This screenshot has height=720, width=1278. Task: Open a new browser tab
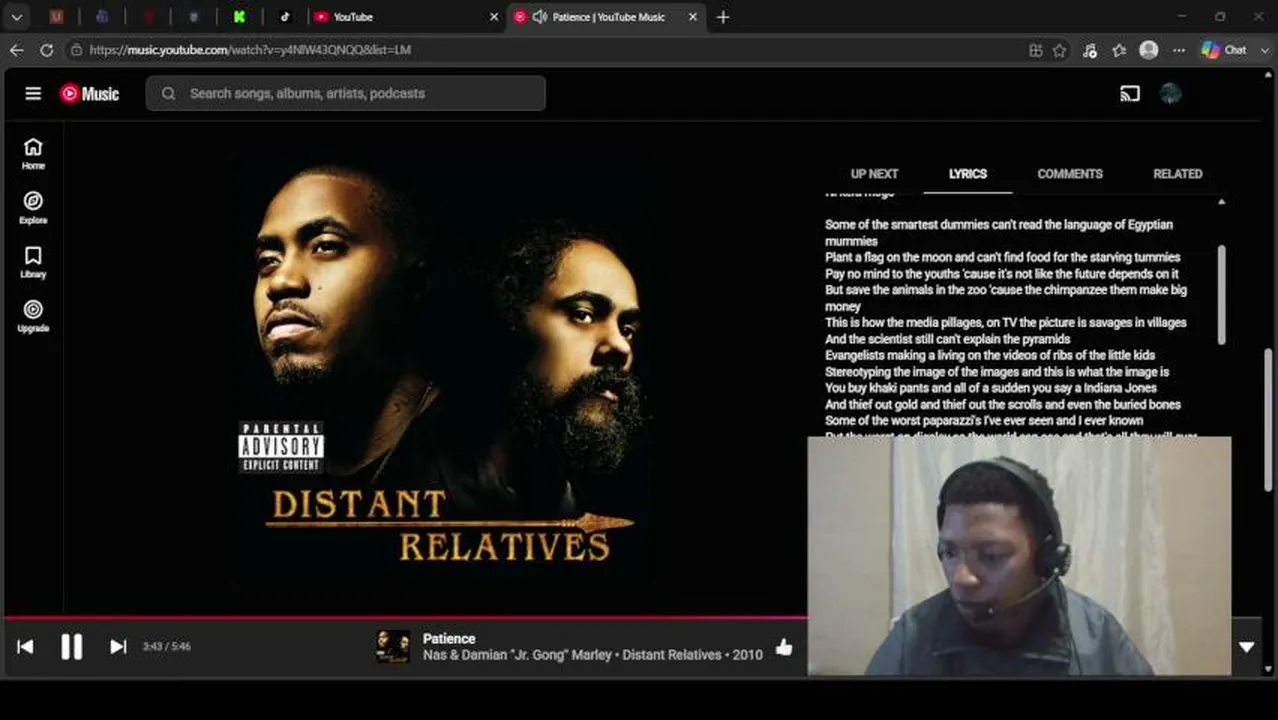[723, 17]
